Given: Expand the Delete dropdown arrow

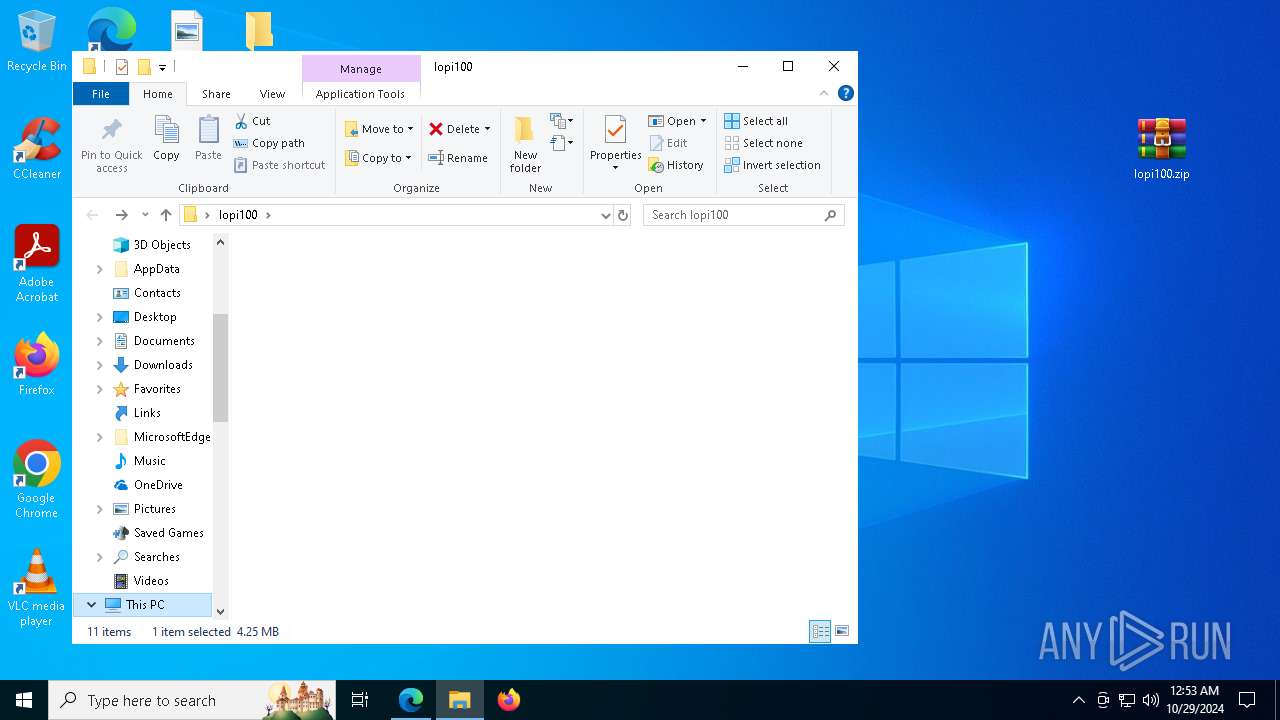Looking at the screenshot, I should point(487,129).
